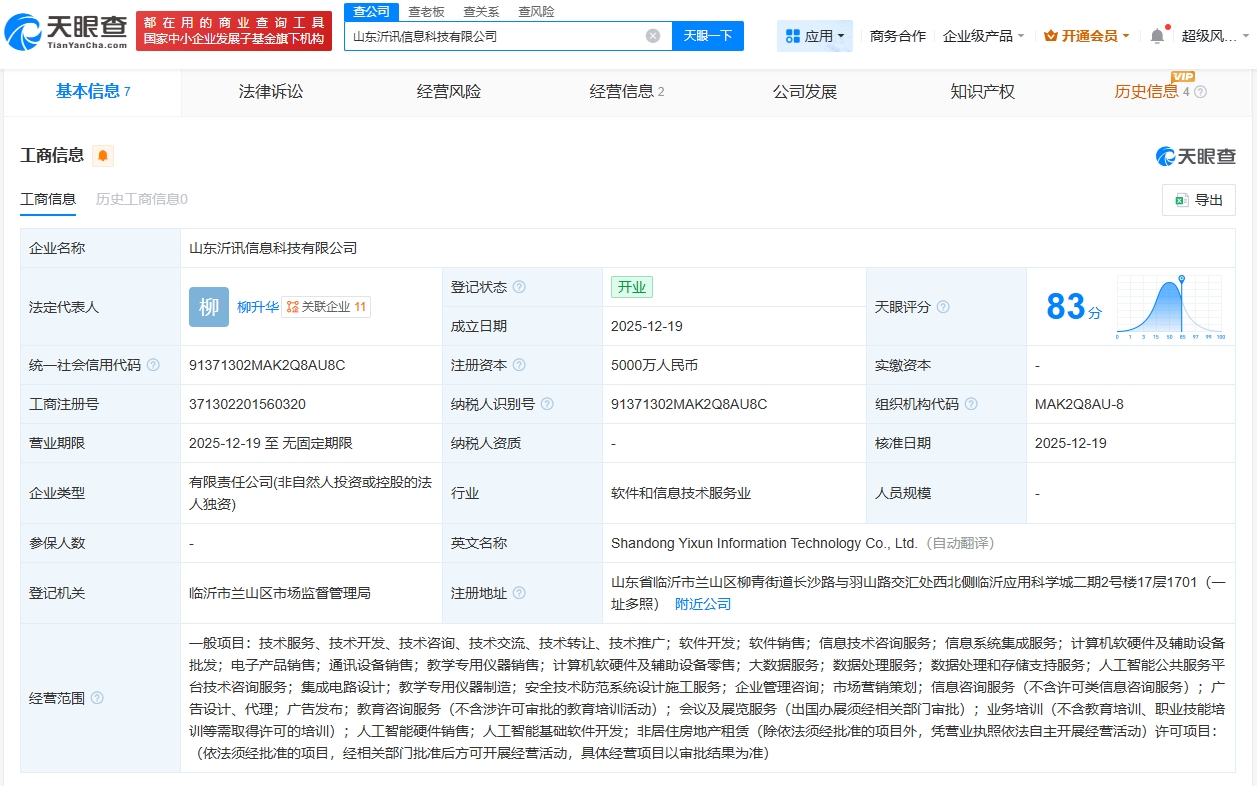This screenshot has height=786, width=1257.
Task: Click the 柳 avatar of legal representative
Action: [x=208, y=307]
